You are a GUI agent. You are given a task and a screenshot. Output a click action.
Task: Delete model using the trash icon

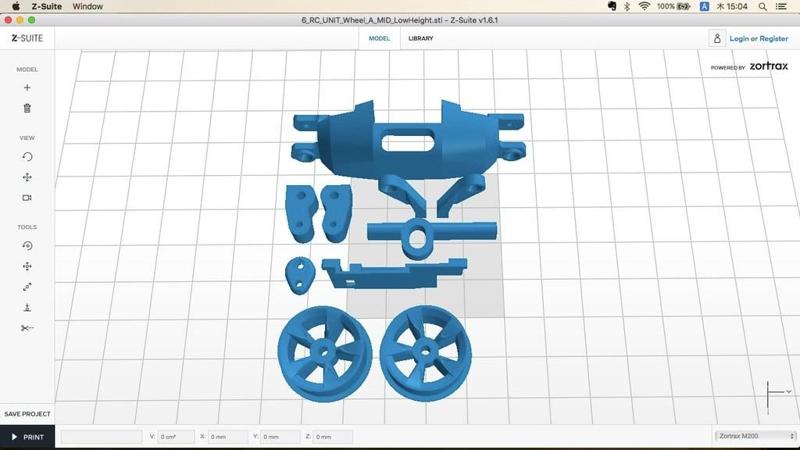click(27, 108)
